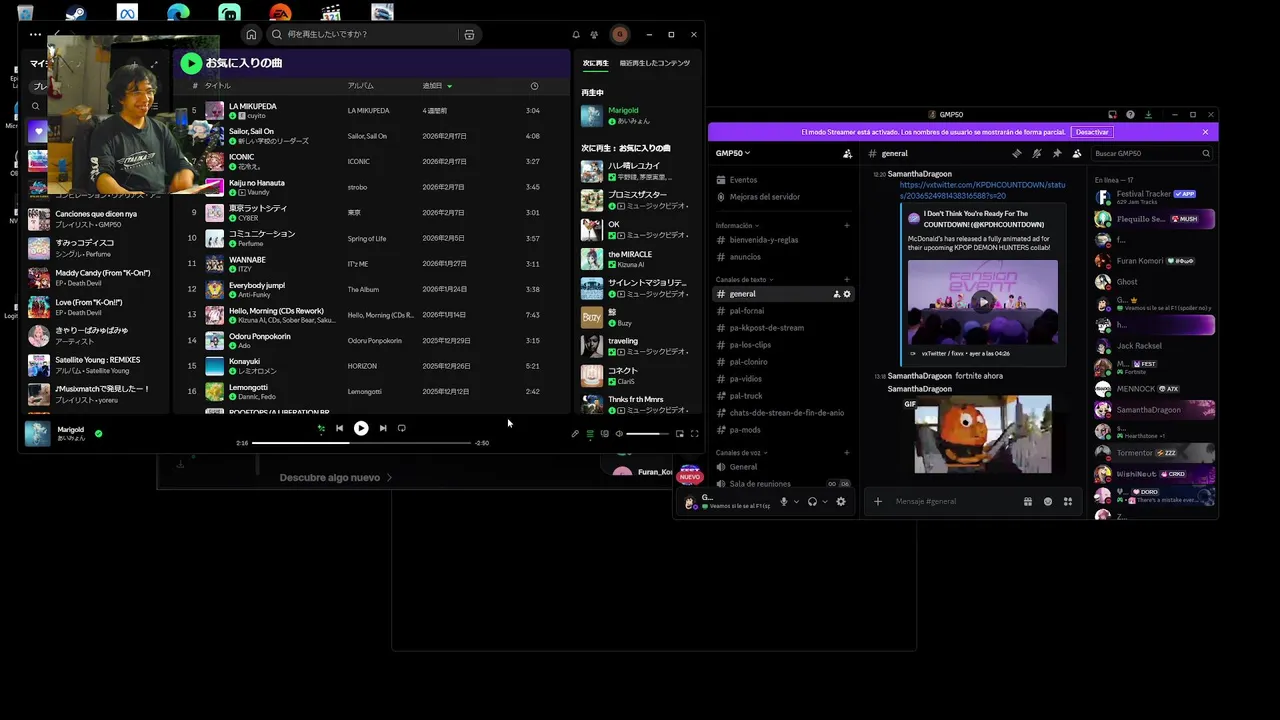Toggle Spotify repeat

click(402, 428)
